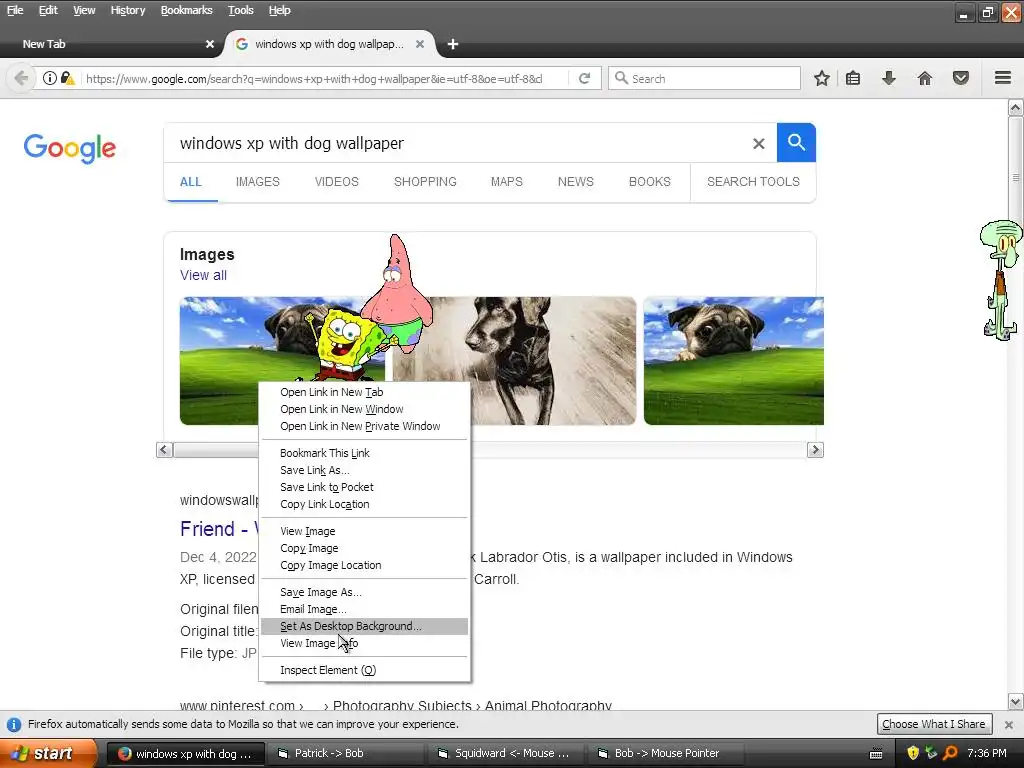Screen dimensions: 1024x768
Task: Click the pug on XP hill thumbnail at right
Action: [733, 361]
